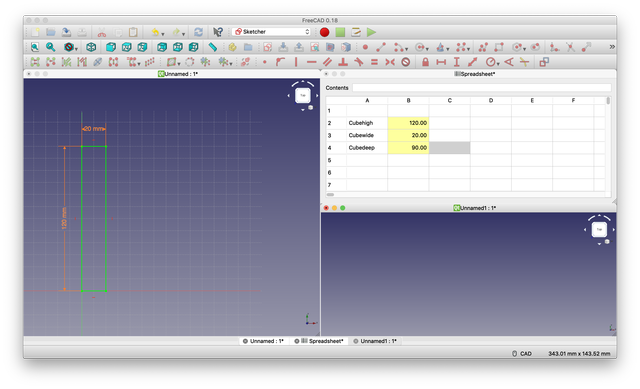The width and height of the screenshot is (640, 389).
Task: Click the Measure distance ruler icon
Action: [213, 47]
